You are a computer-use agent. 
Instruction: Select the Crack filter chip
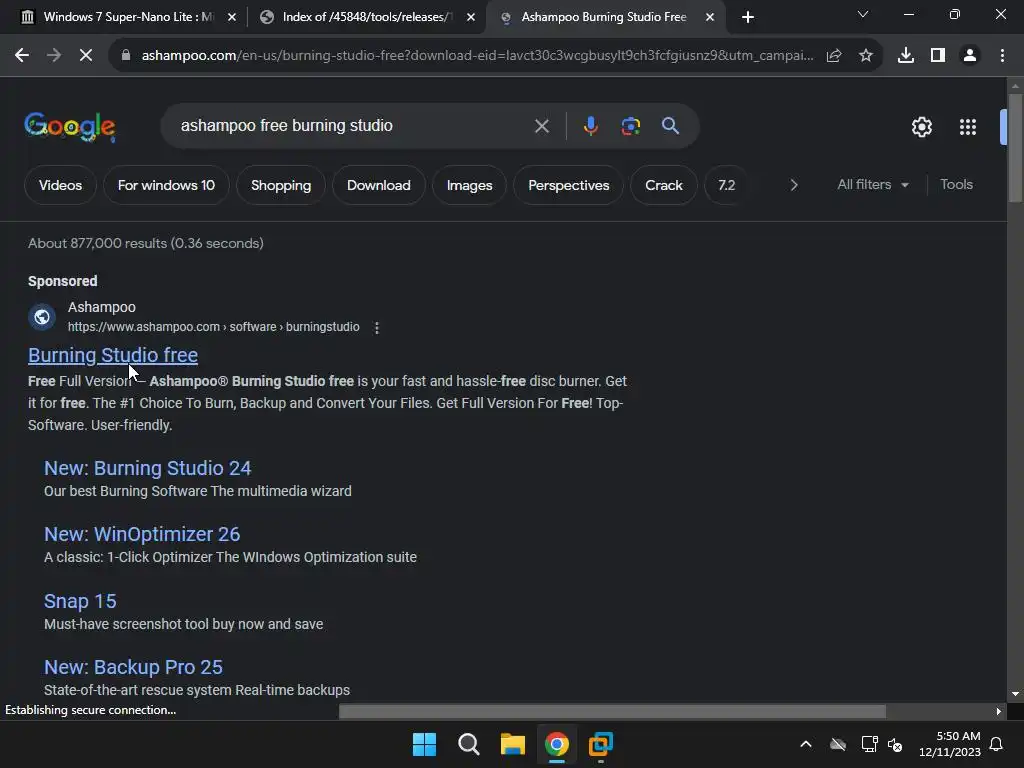click(x=664, y=185)
